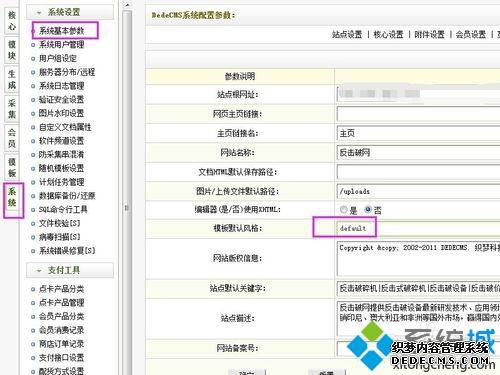
Task: Open SQL命令行工具 item
Action: (63, 210)
